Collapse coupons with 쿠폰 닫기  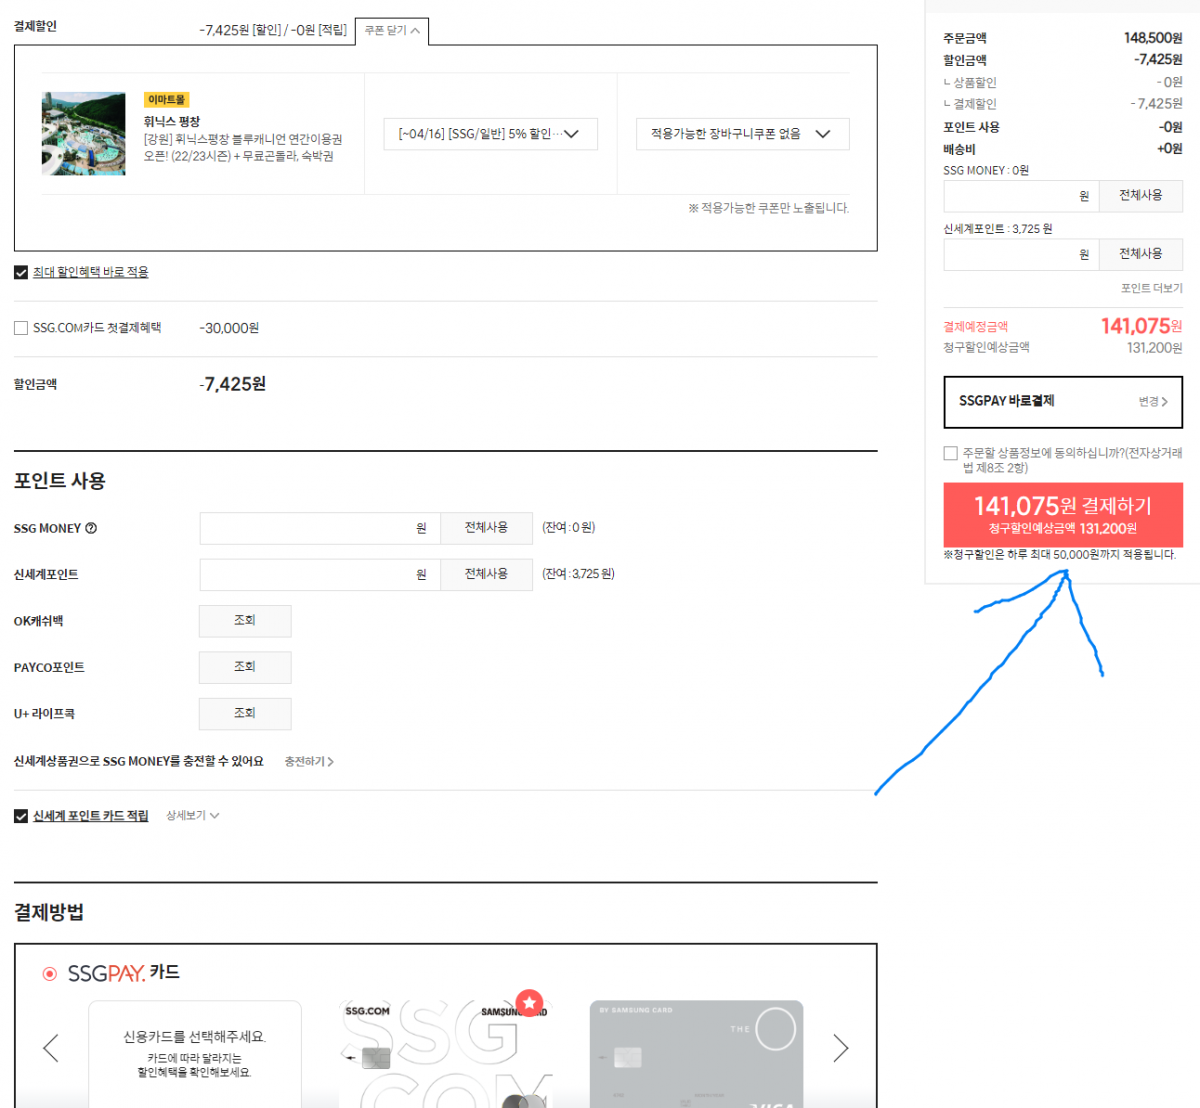(x=392, y=31)
